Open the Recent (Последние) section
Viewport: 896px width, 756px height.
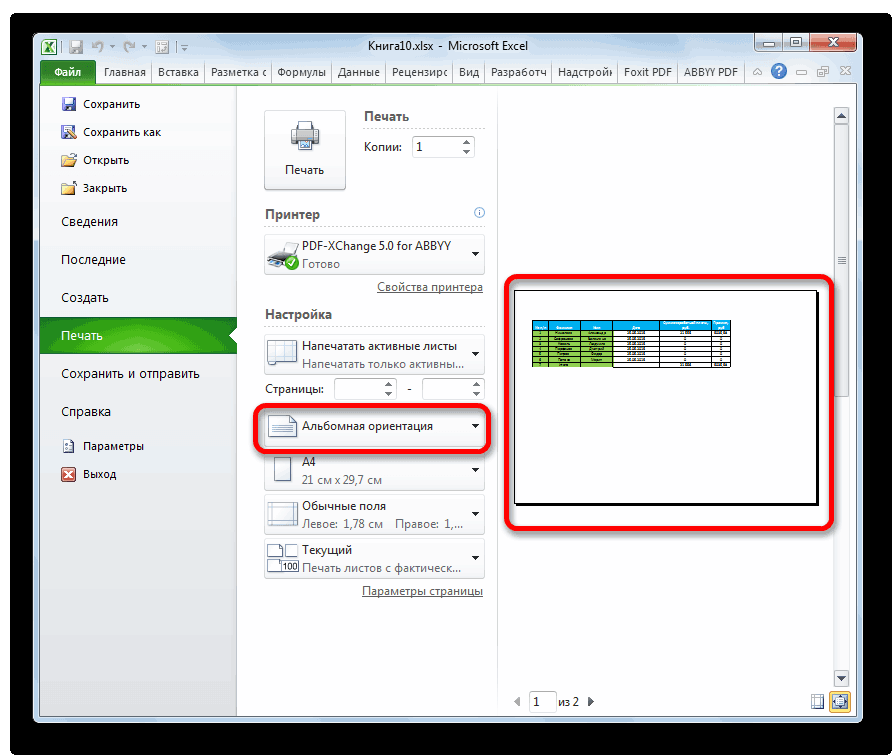93,259
